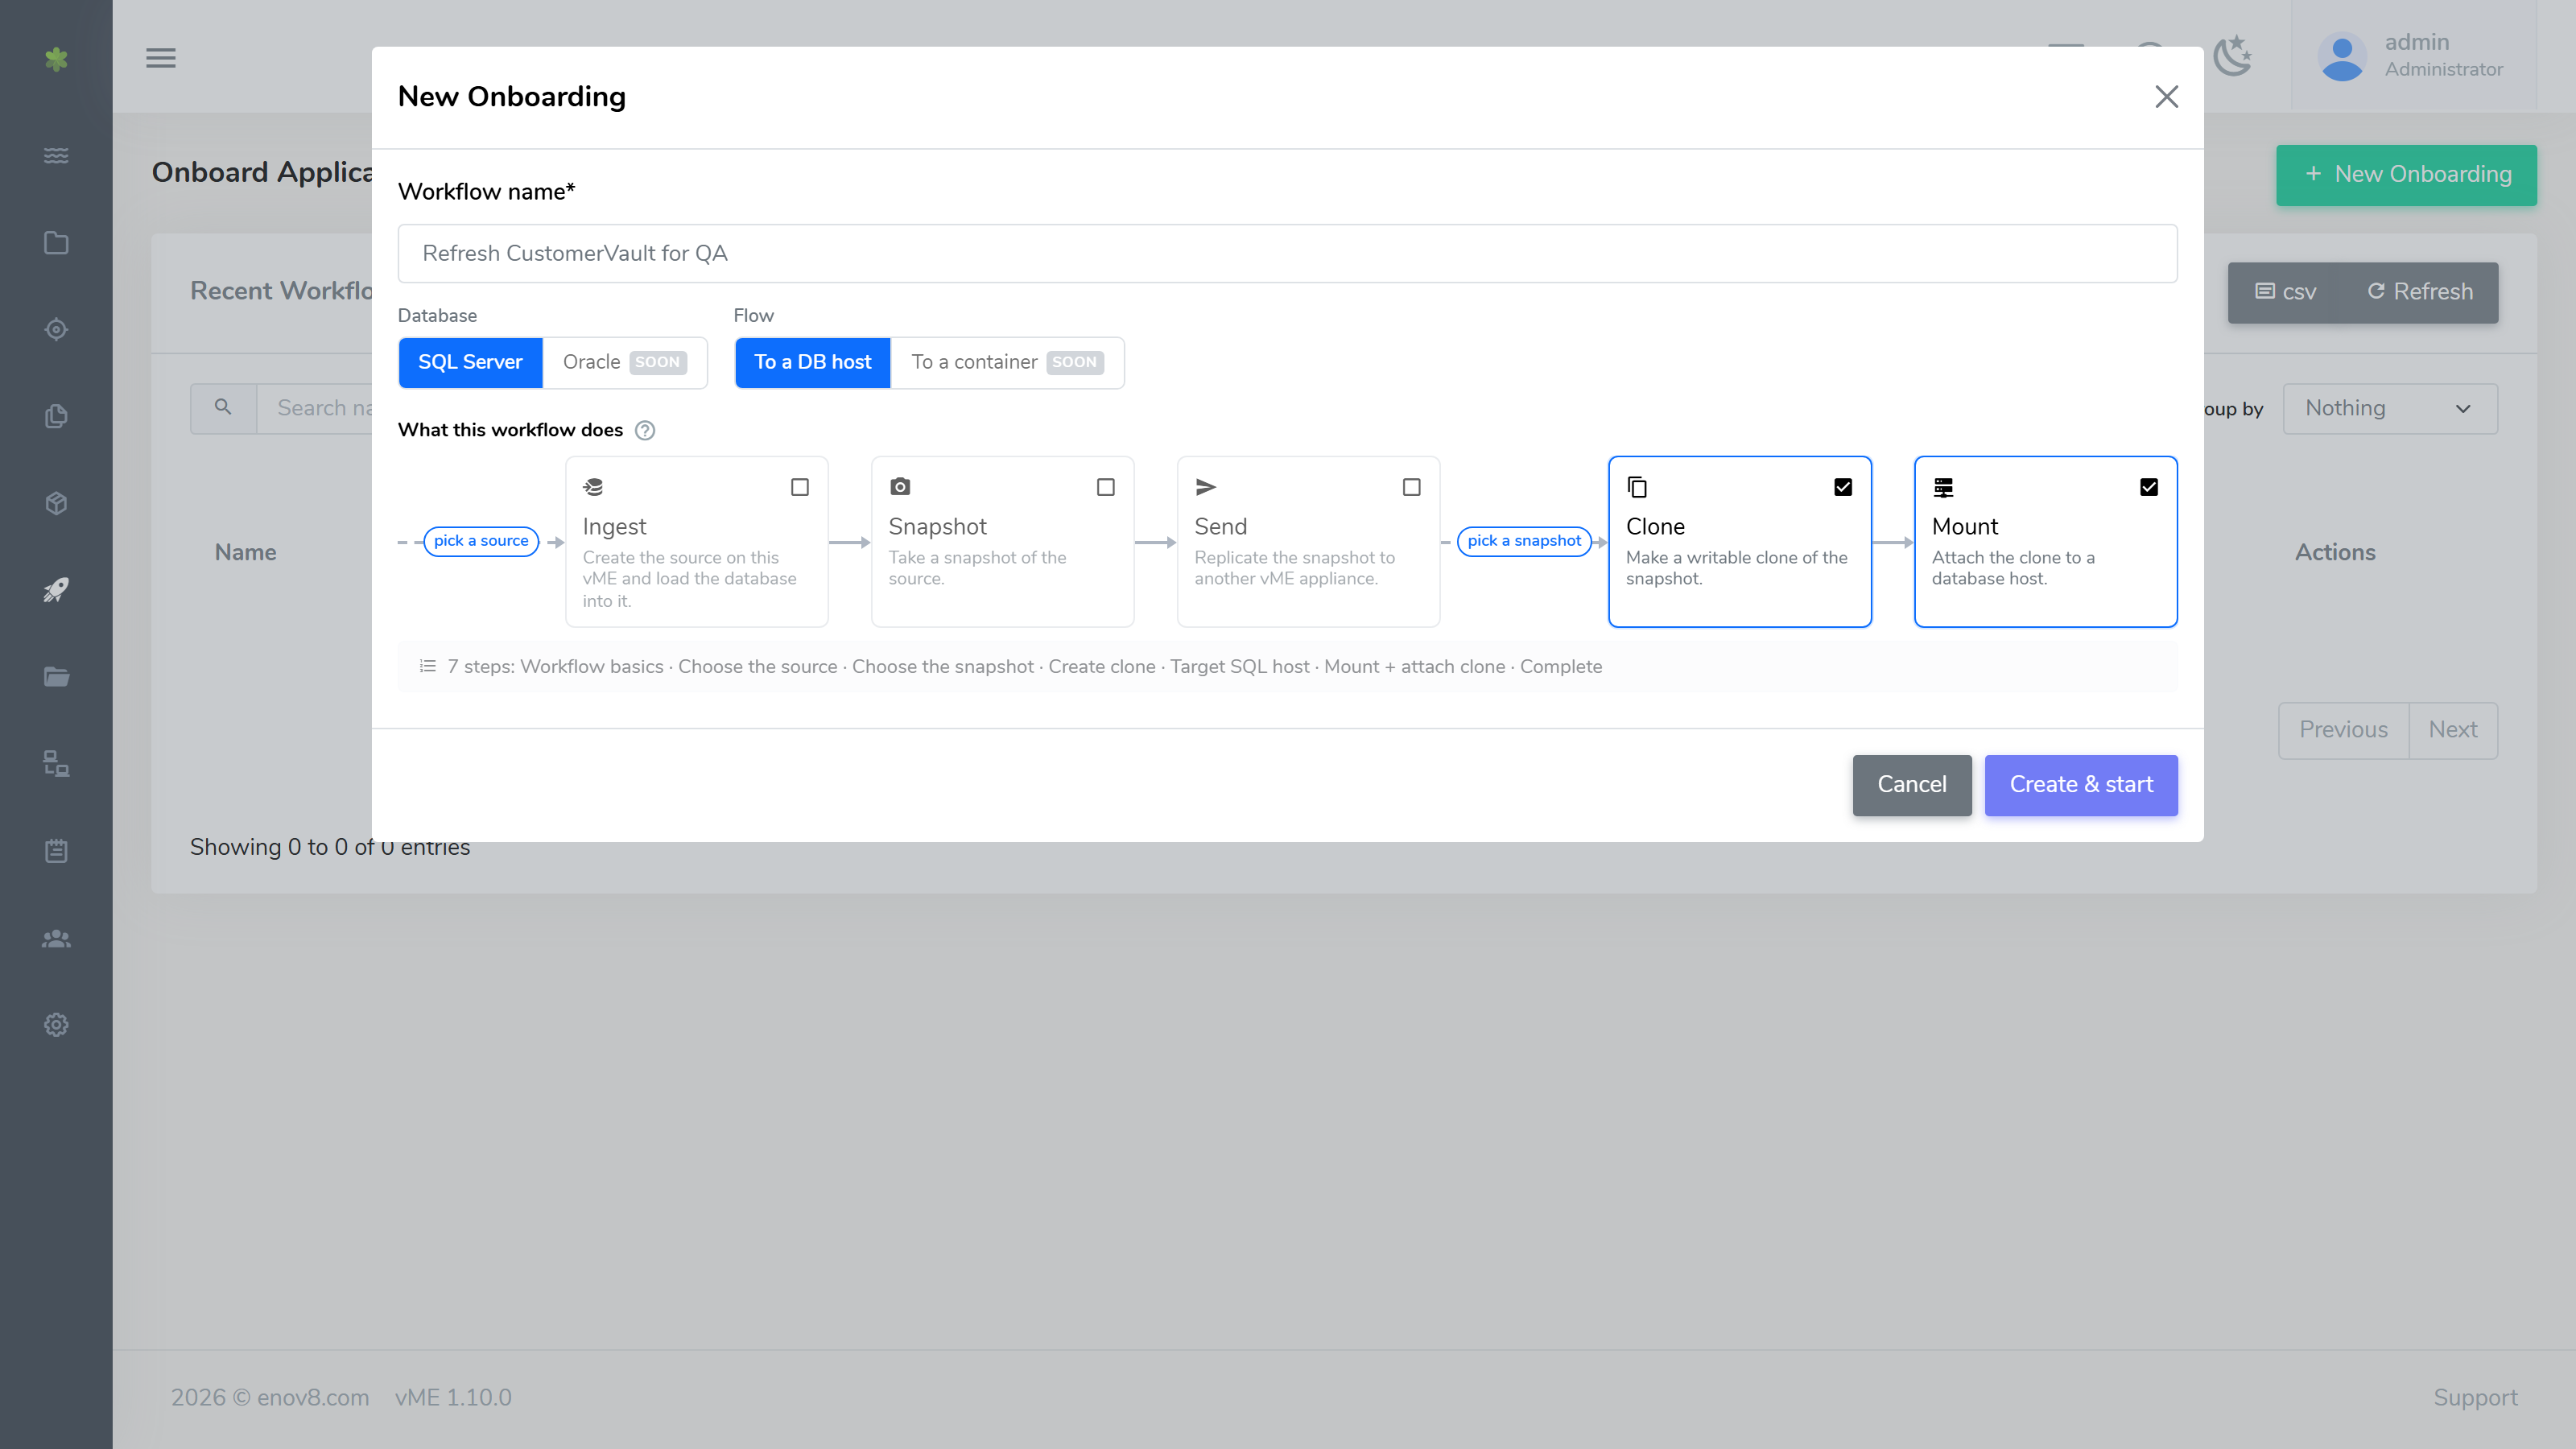
Task: Select Oracle database option
Action: pos(624,362)
